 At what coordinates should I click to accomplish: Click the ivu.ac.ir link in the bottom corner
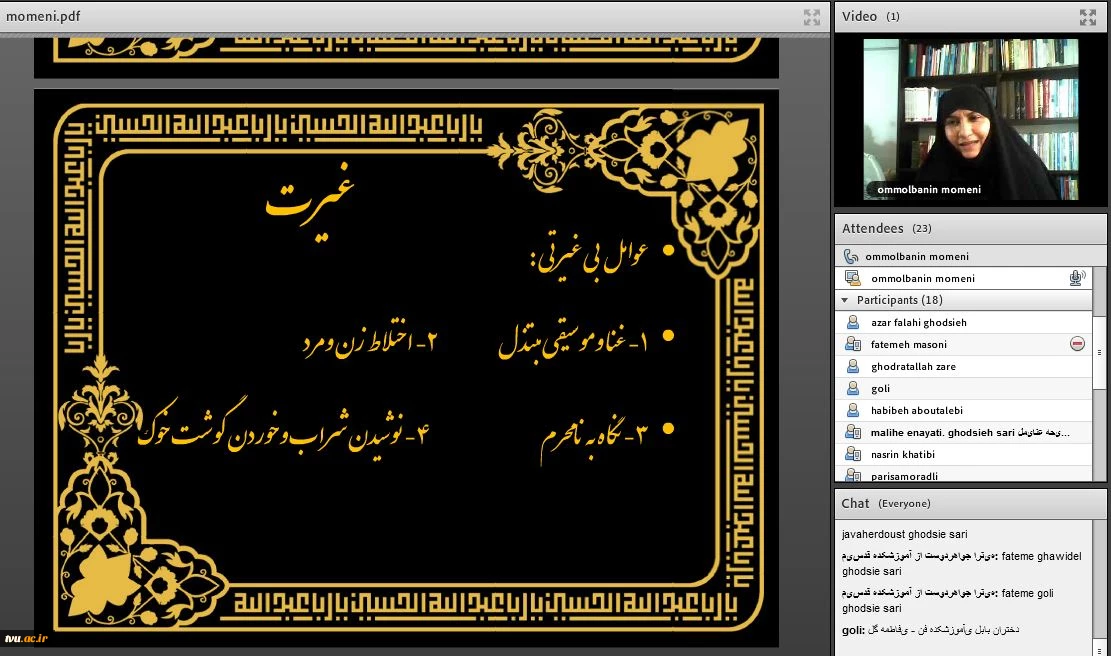26,637
